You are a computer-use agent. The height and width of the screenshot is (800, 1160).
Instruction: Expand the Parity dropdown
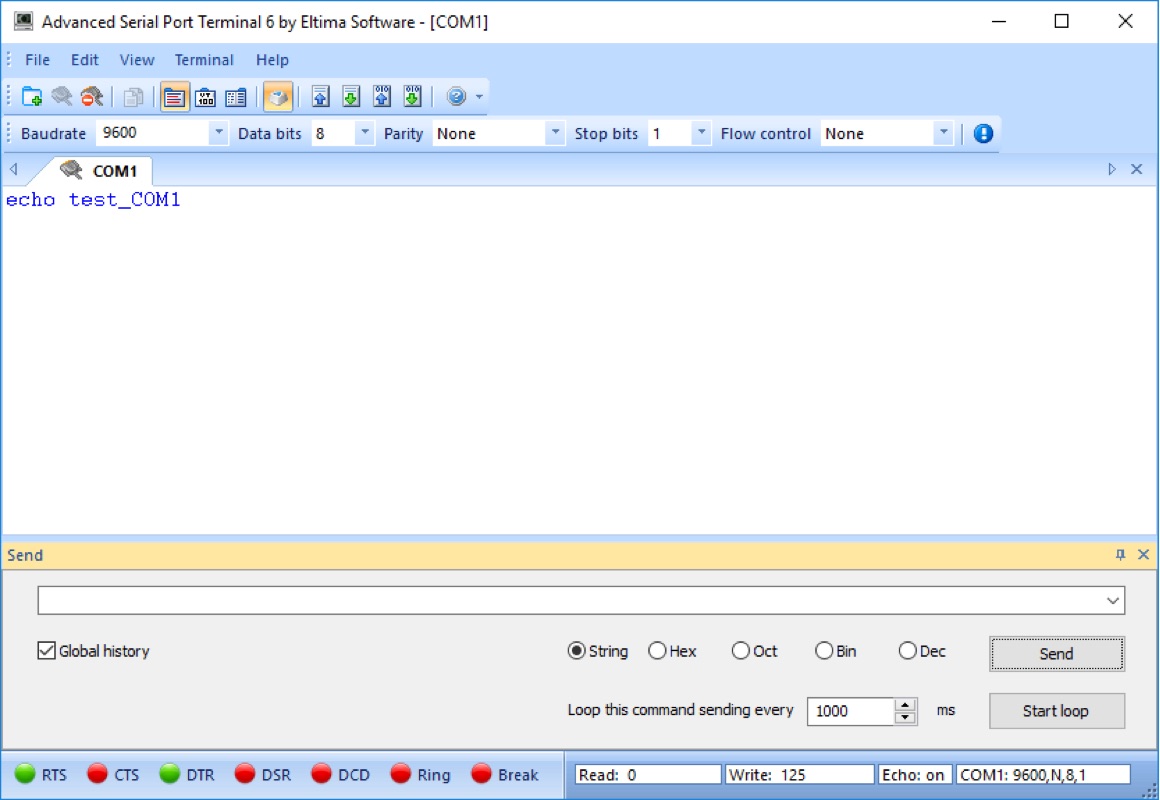tap(555, 133)
